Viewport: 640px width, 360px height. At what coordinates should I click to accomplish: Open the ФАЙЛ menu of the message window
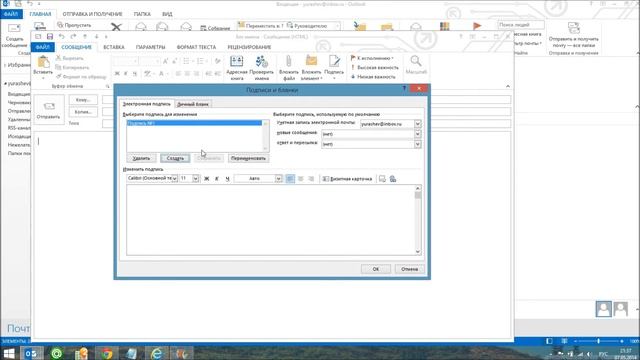tap(42, 47)
